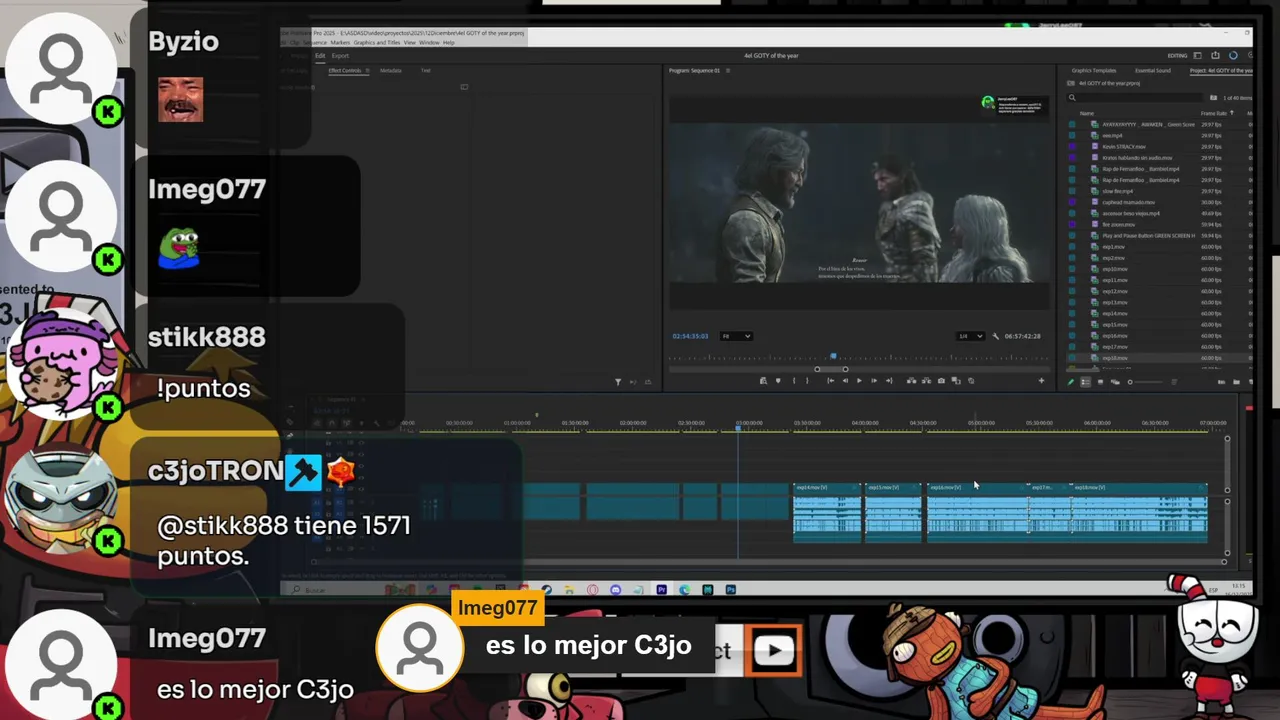Screen dimensions: 1280x720
Task: Click the Lift button in Program monitor
Action: pyautogui.click(x=911, y=381)
